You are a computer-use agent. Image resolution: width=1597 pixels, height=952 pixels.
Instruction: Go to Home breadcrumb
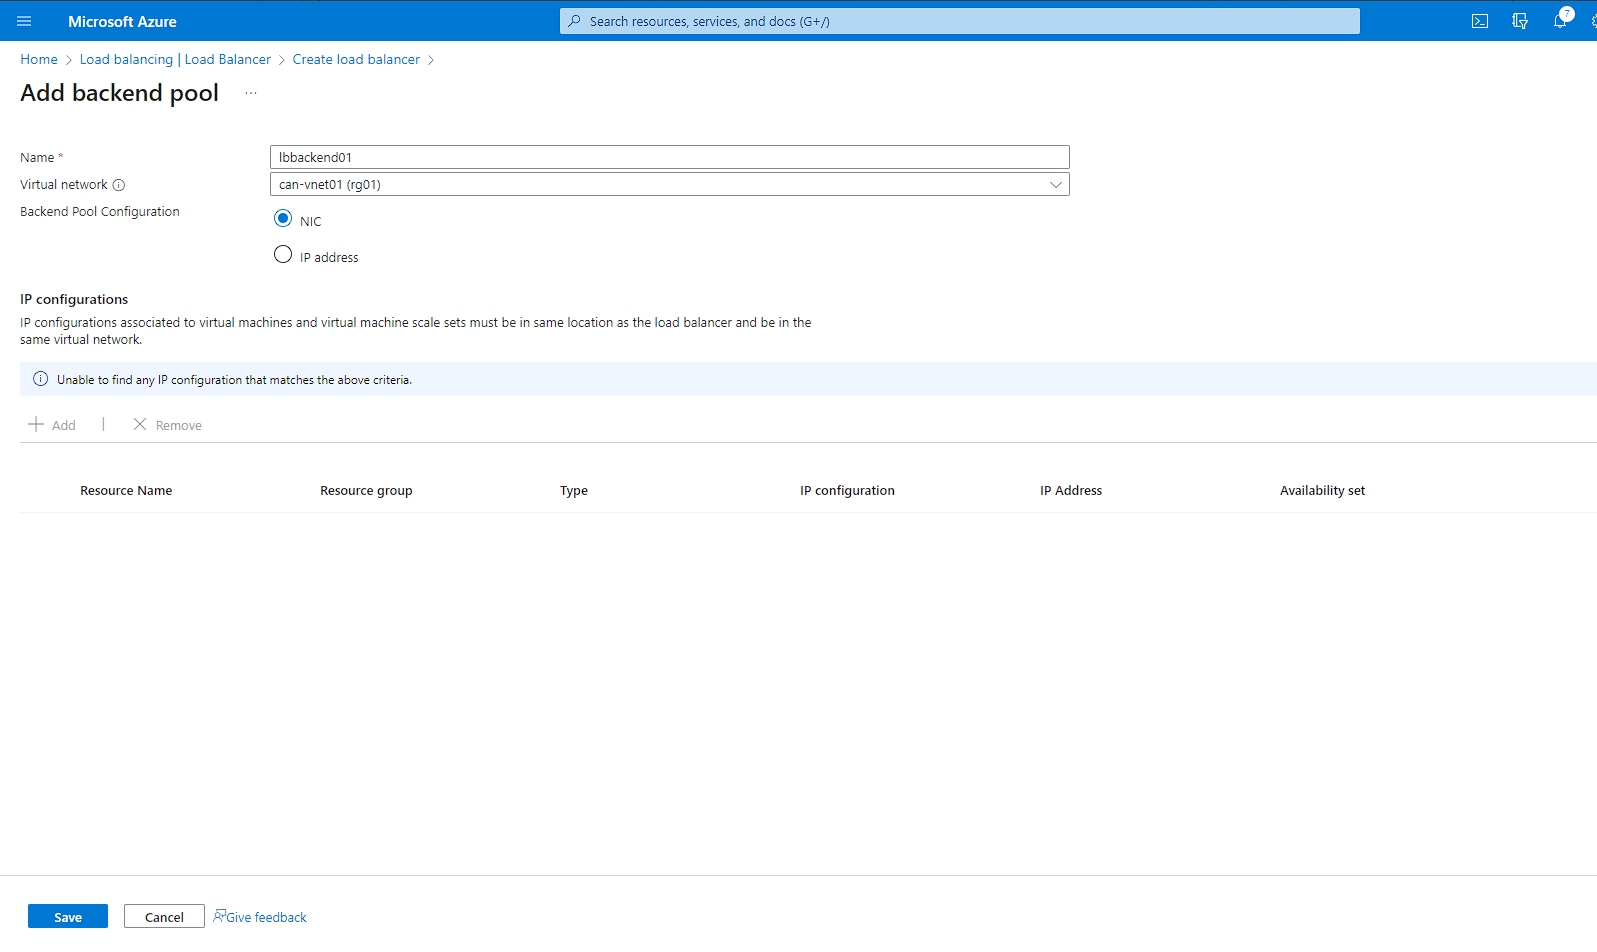pyautogui.click(x=39, y=60)
